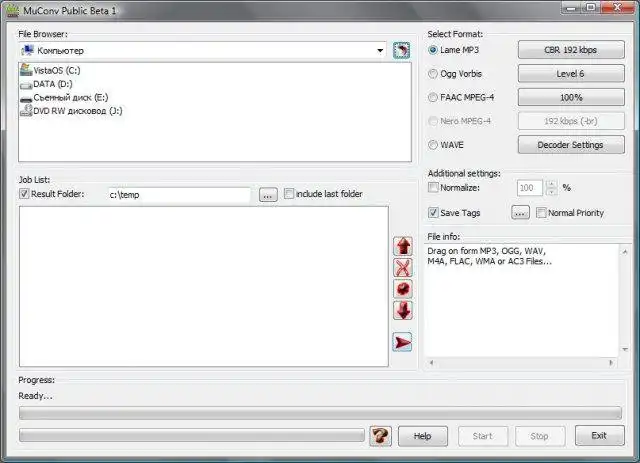Click the lower file progress bar
Image resolution: width=640 pixels, height=463 pixels.
(x=192, y=435)
